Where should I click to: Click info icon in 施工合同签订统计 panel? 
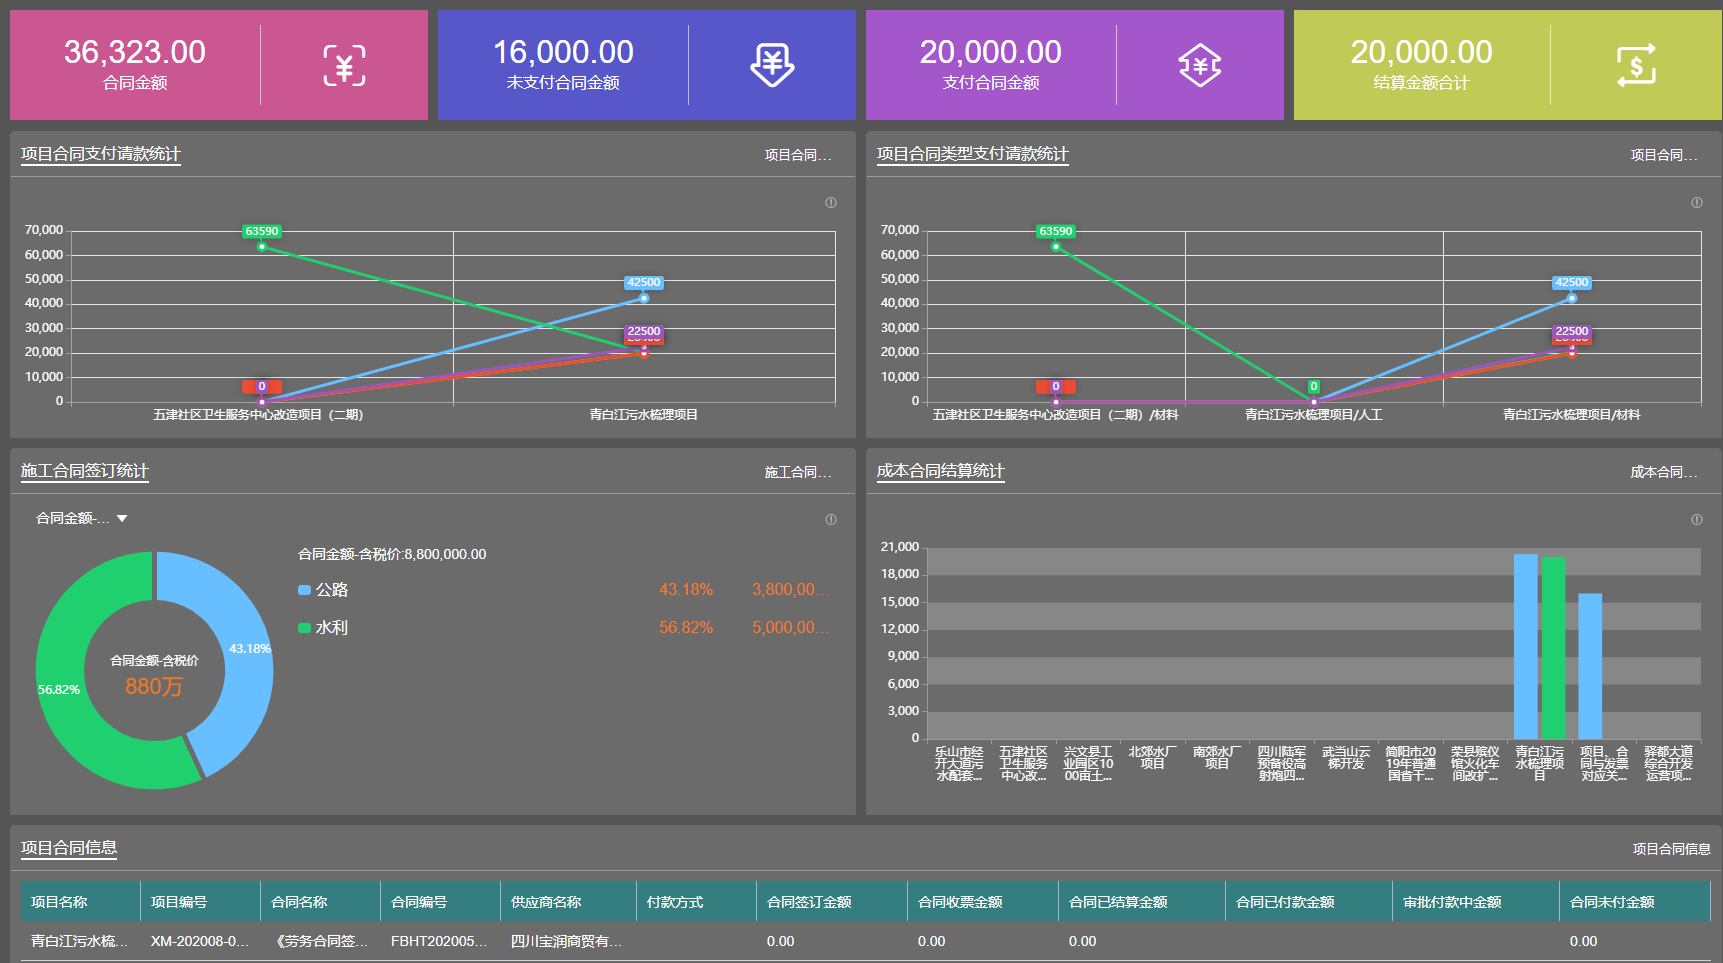coord(830,520)
